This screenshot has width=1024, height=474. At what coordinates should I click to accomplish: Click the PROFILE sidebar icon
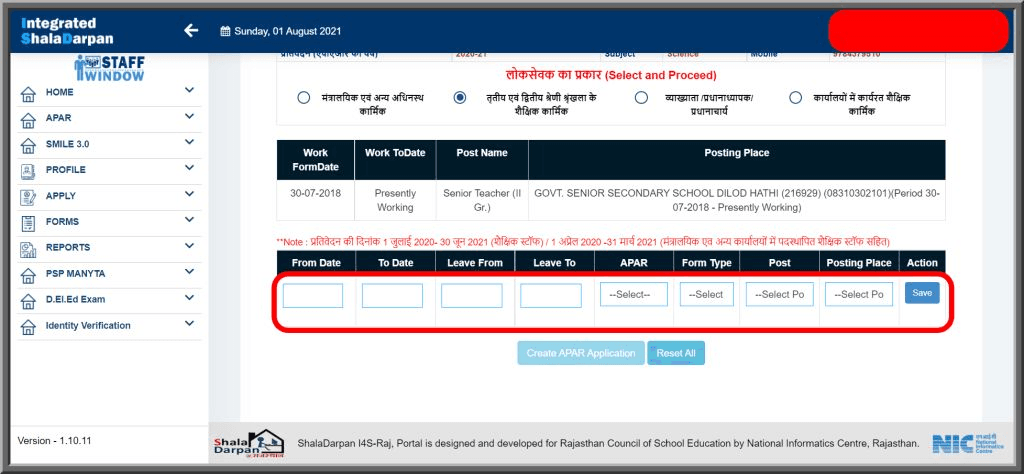28,171
